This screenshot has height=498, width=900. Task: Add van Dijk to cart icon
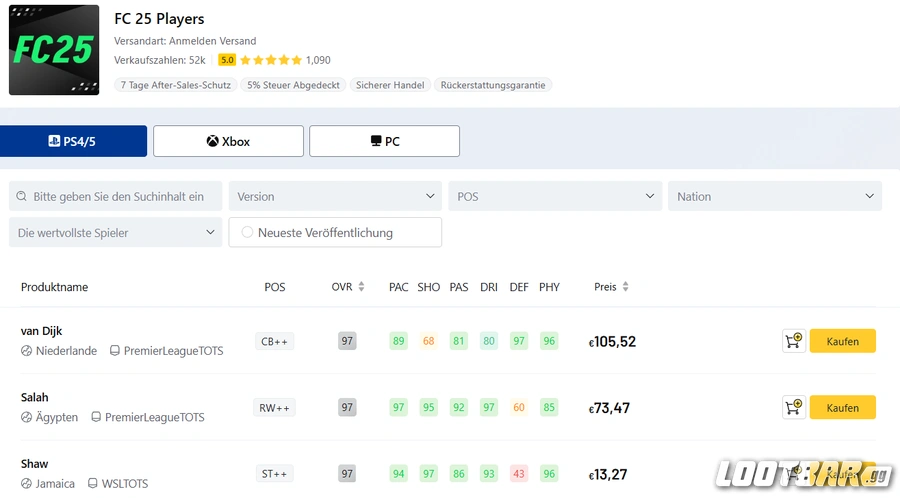pos(794,341)
